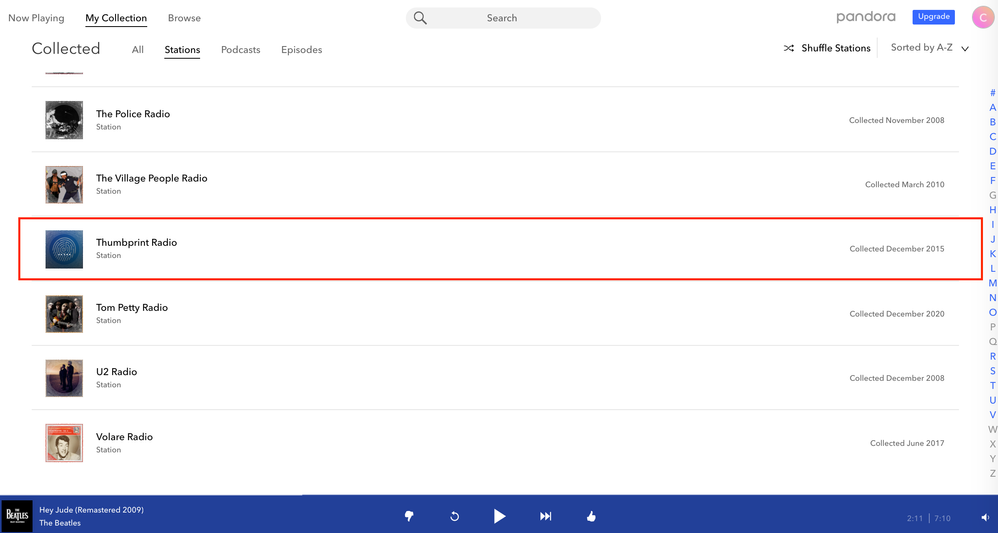Image resolution: width=998 pixels, height=533 pixels.
Task: Jump to letter D in alphabet index
Action: pos(992,152)
